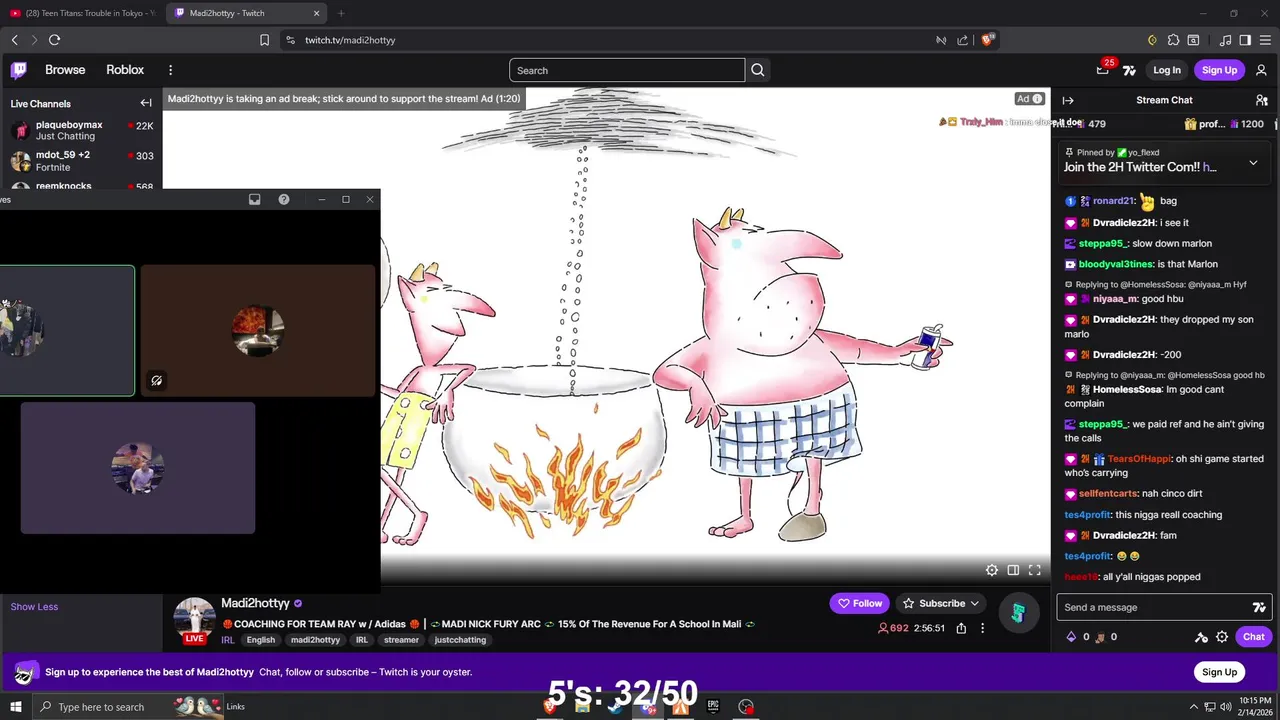Open the more options menu beside Roblox
Screen dimensions: 1280x720
[170, 70]
